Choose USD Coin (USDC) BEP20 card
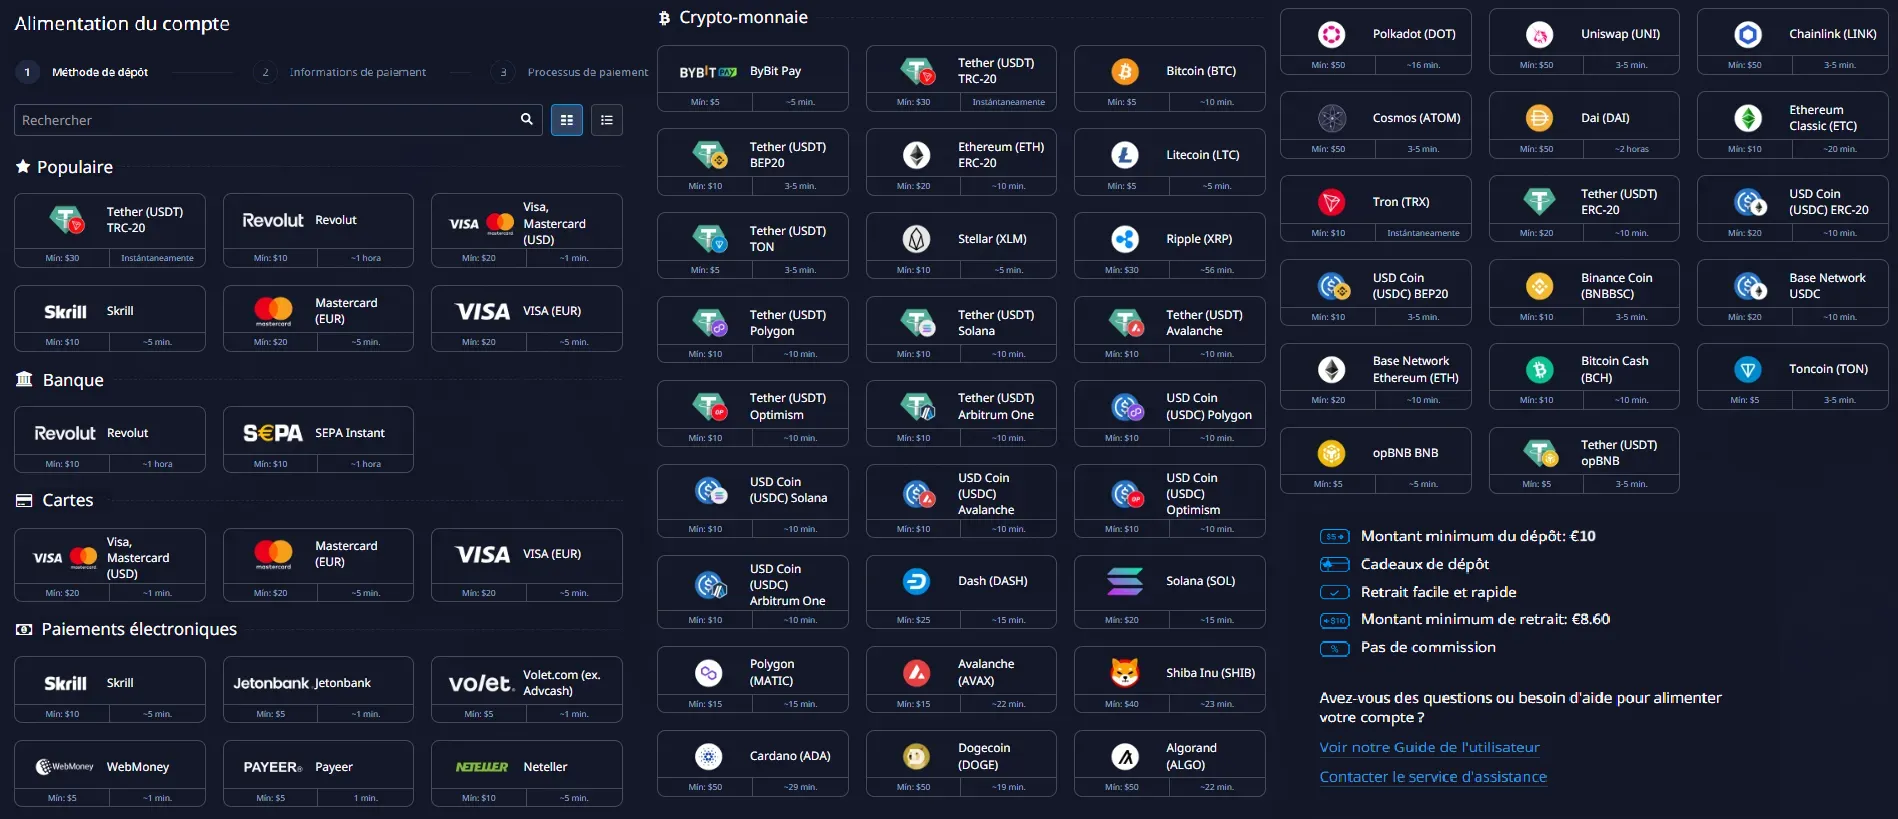Image resolution: width=1898 pixels, height=819 pixels. pos(1376,293)
